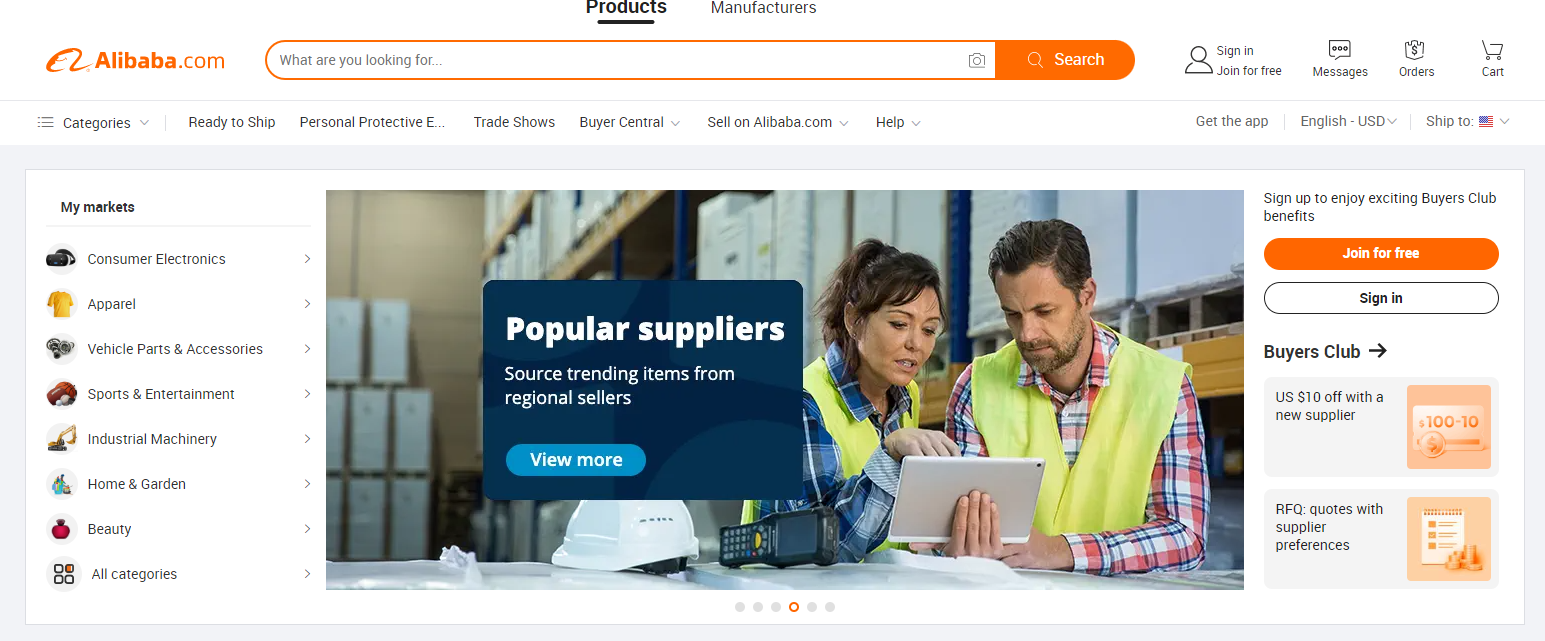This screenshot has height=641, width=1545.
Task: Switch to the Manufacturers tab
Action: click(763, 8)
